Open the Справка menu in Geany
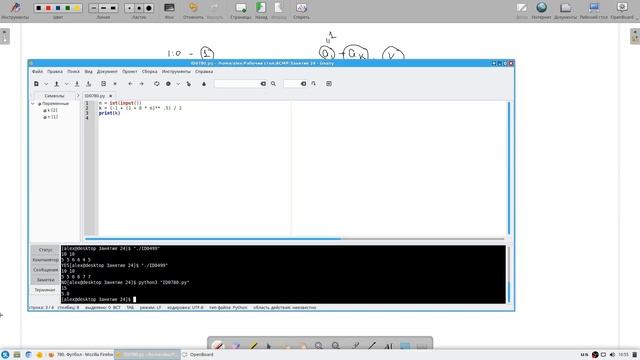Image resolution: width=640 pixels, height=360 pixels. pyautogui.click(x=204, y=71)
